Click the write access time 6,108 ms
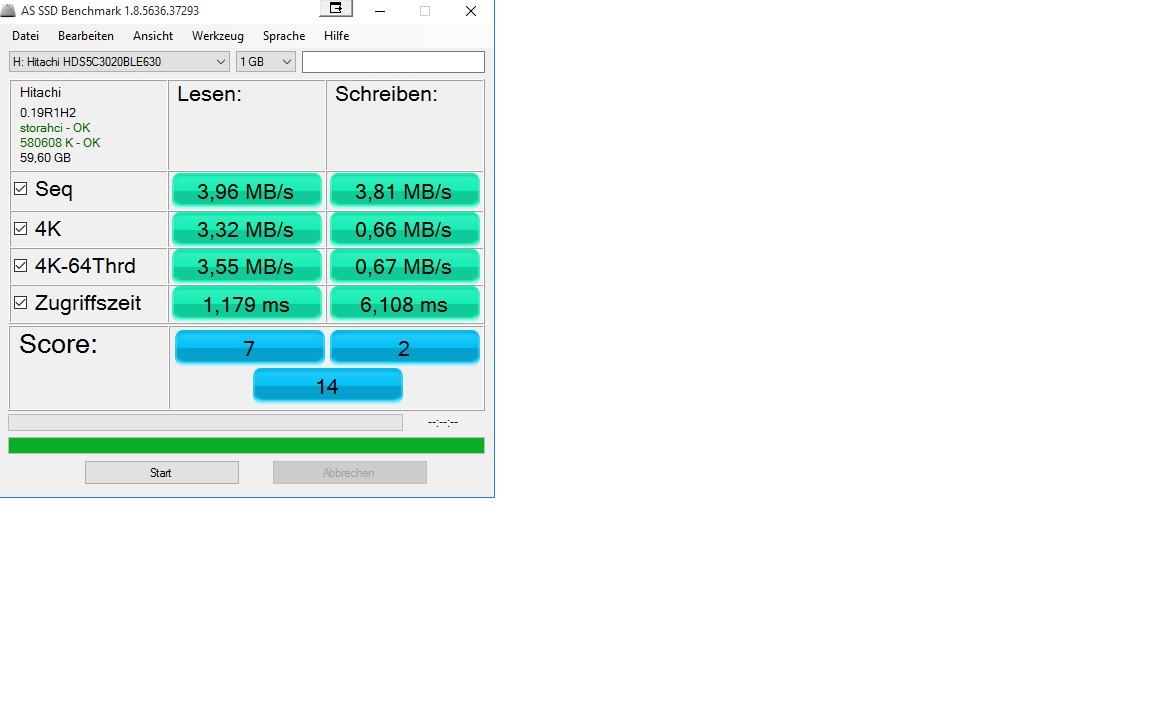 [405, 303]
